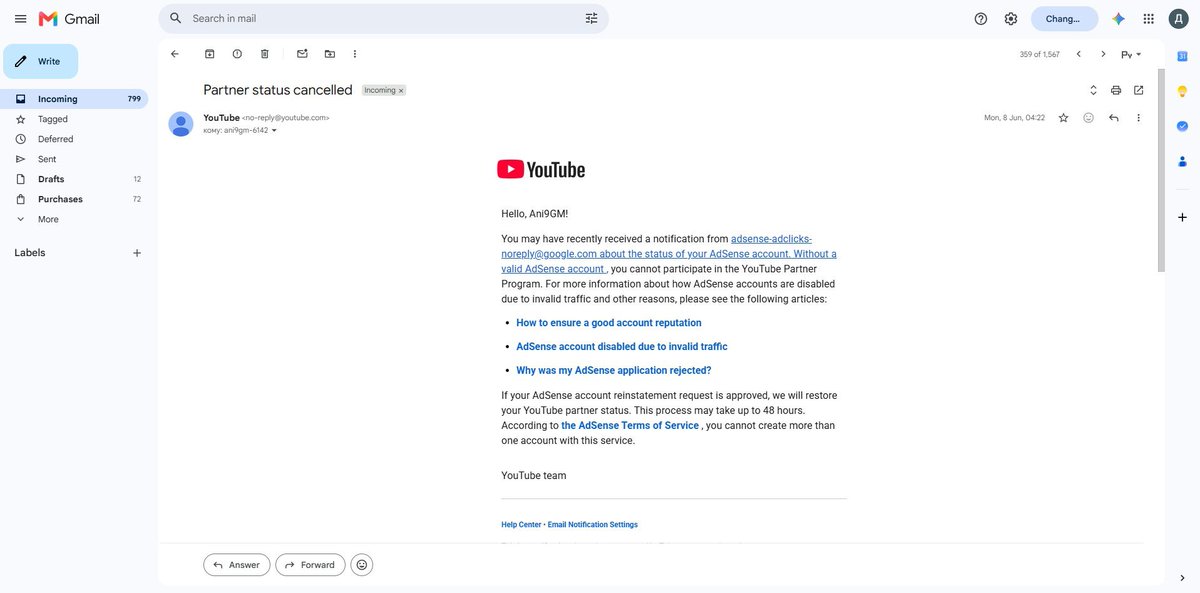This screenshot has height=593, width=1200.
Task: Delete this email
Action: [265, 54]
